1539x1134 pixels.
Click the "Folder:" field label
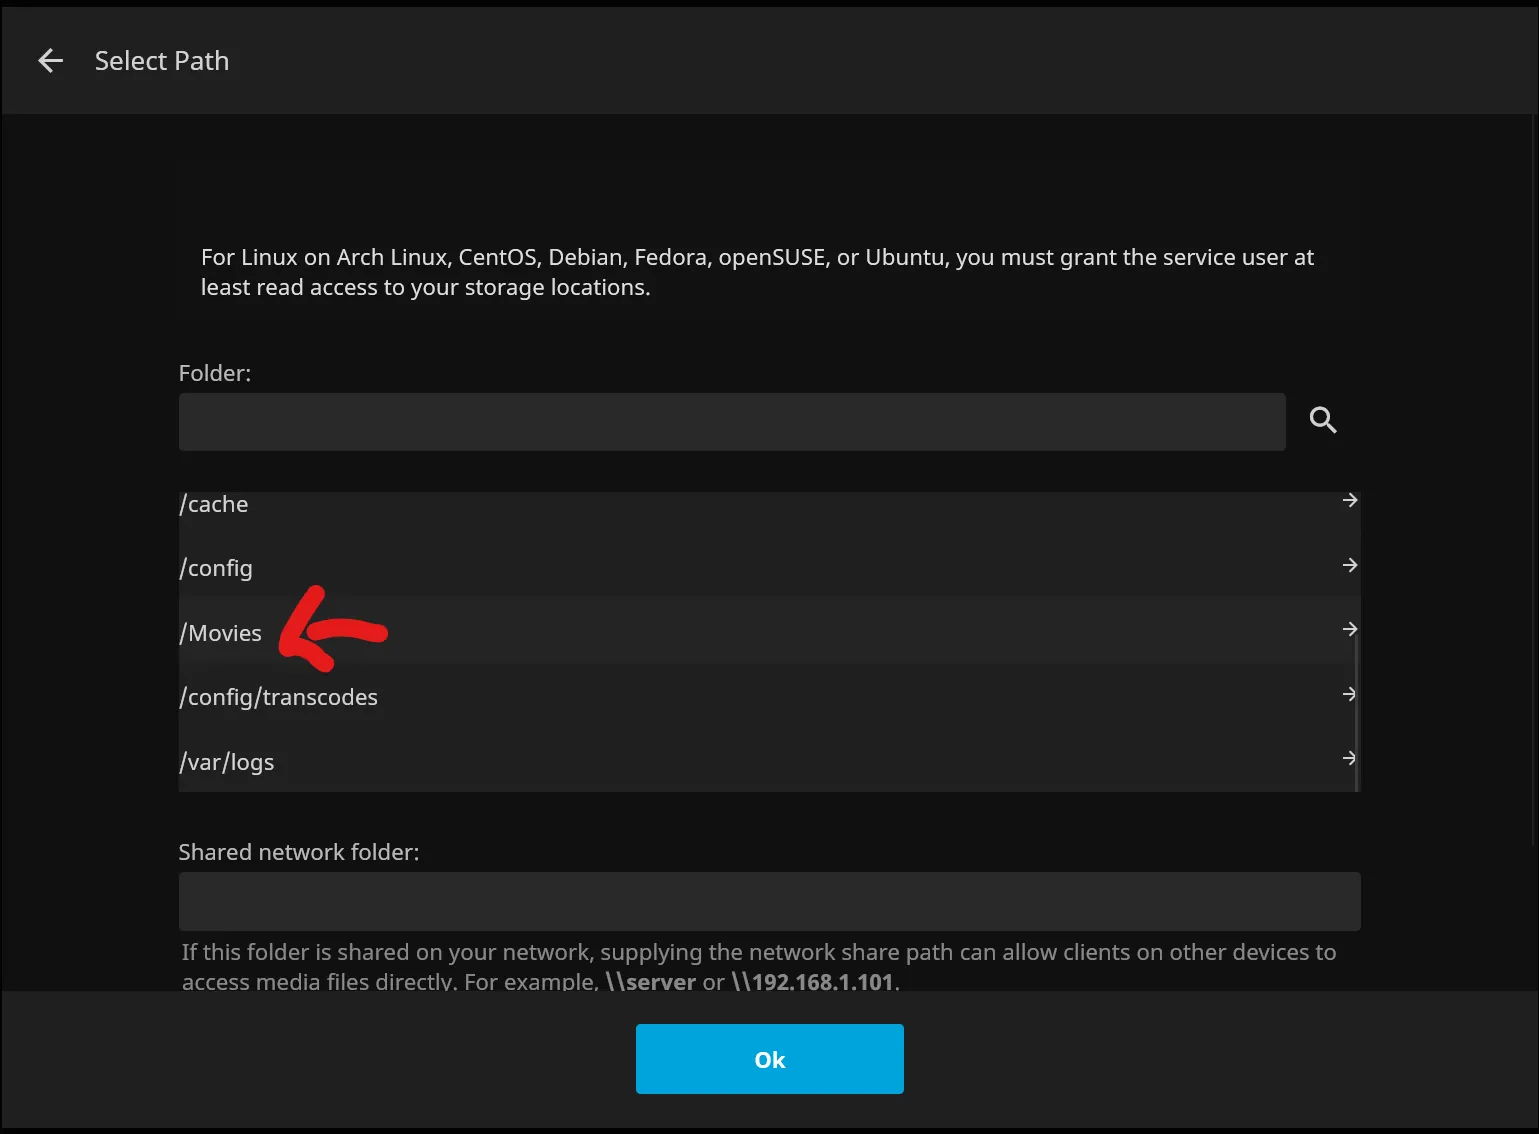215,373
